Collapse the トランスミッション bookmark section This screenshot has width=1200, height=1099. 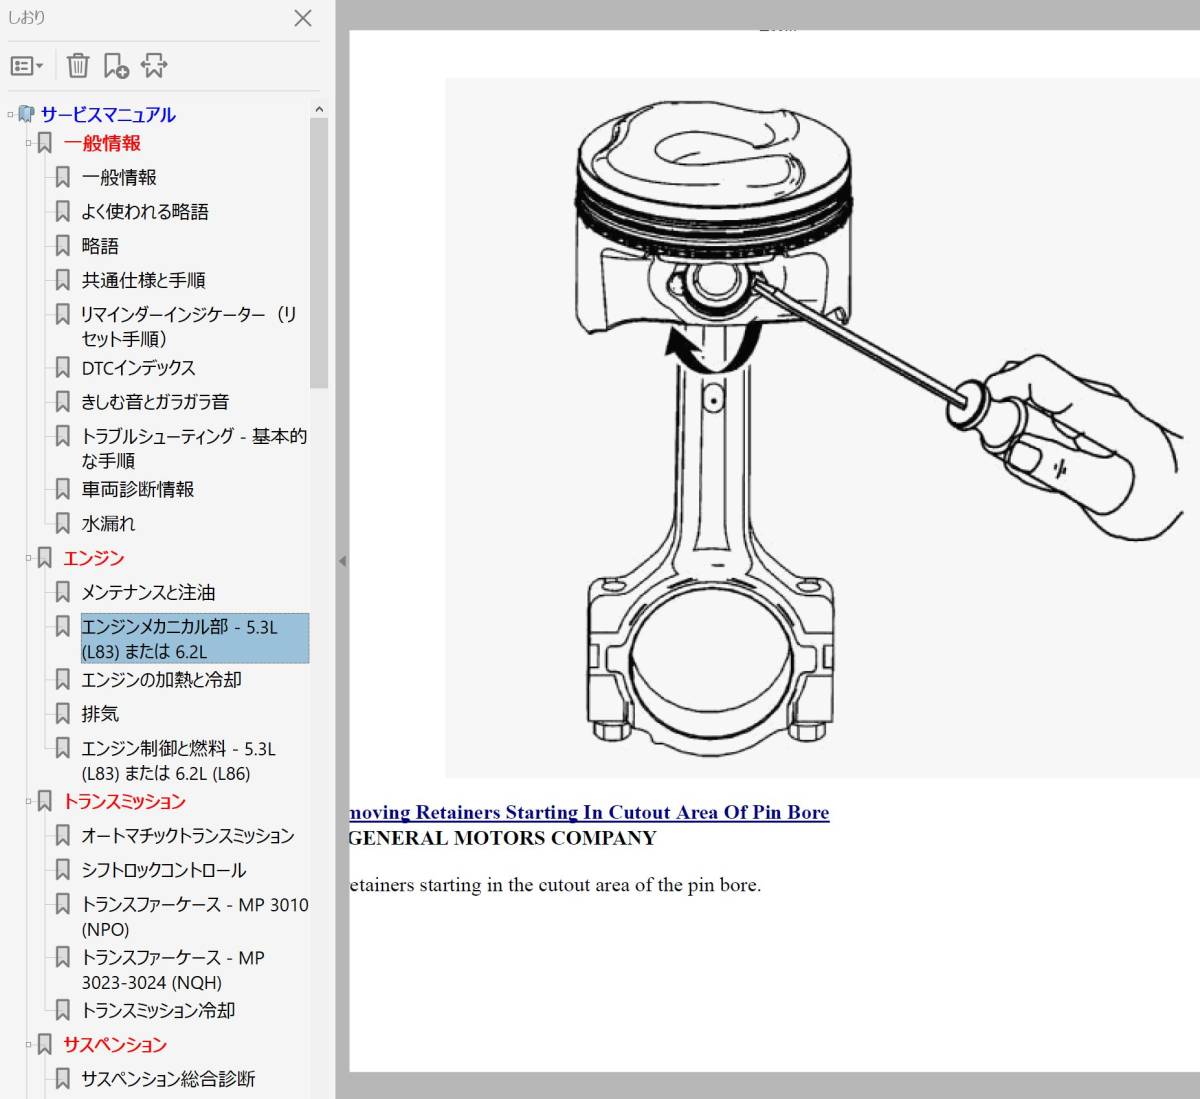[x=29, y=801]
